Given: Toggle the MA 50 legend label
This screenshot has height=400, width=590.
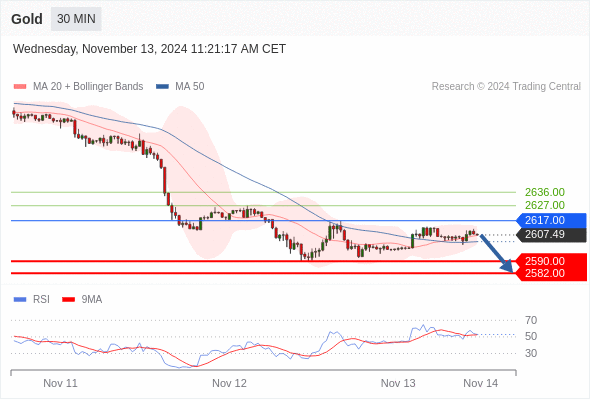Looking at the screenshot, I should [190, 87].
